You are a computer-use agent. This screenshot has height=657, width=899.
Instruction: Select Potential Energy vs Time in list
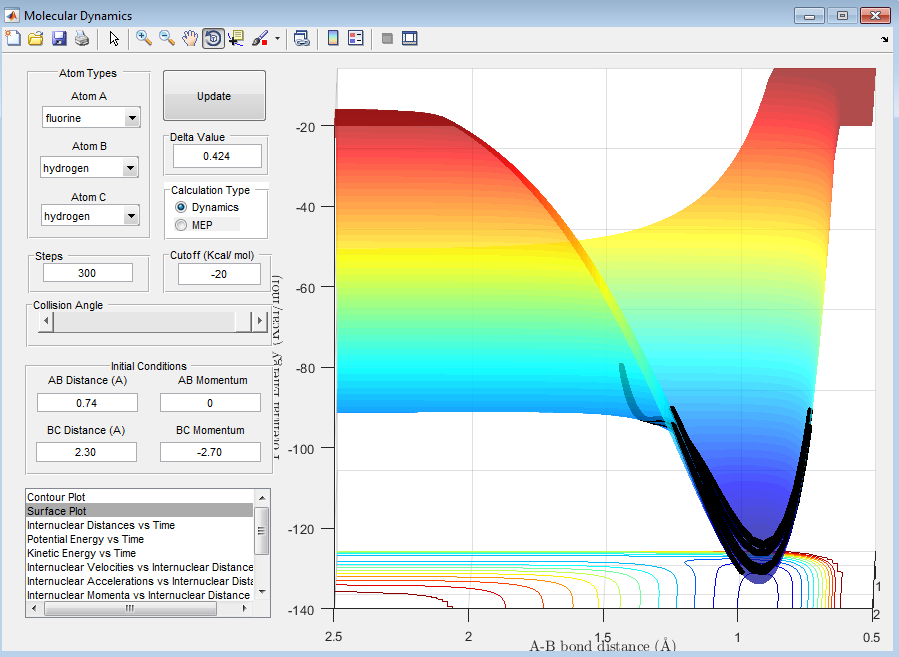85,539
